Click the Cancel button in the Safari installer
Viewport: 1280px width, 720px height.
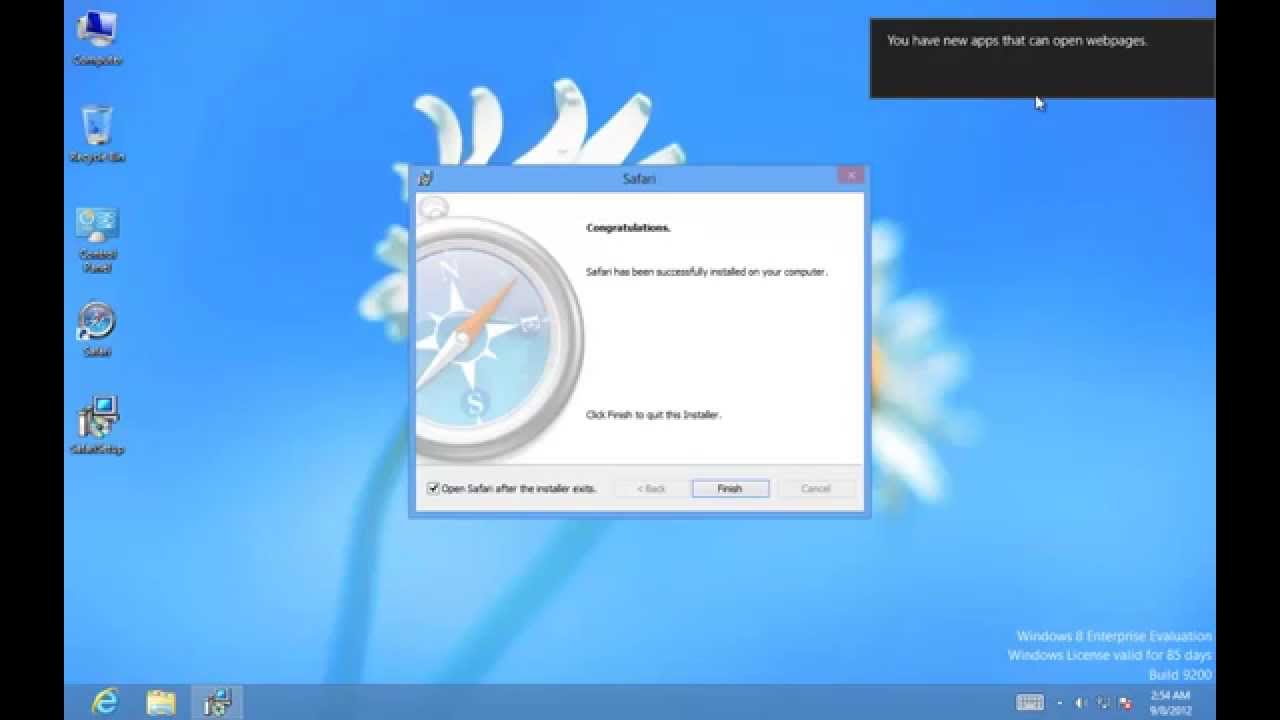pos(816,488)
